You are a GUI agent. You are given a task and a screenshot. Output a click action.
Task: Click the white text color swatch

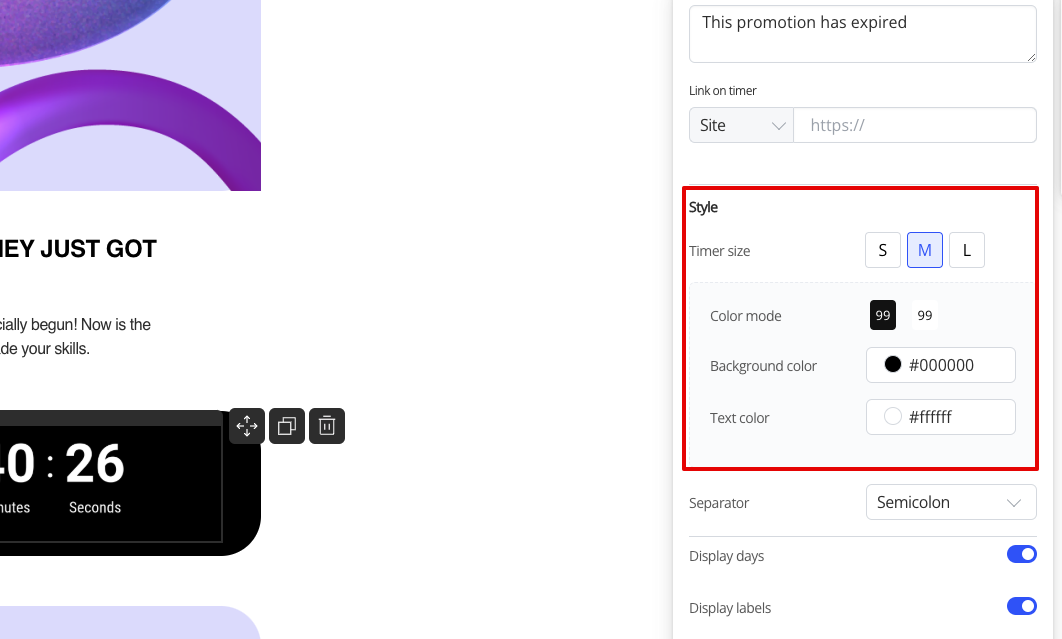click(893, 416)
